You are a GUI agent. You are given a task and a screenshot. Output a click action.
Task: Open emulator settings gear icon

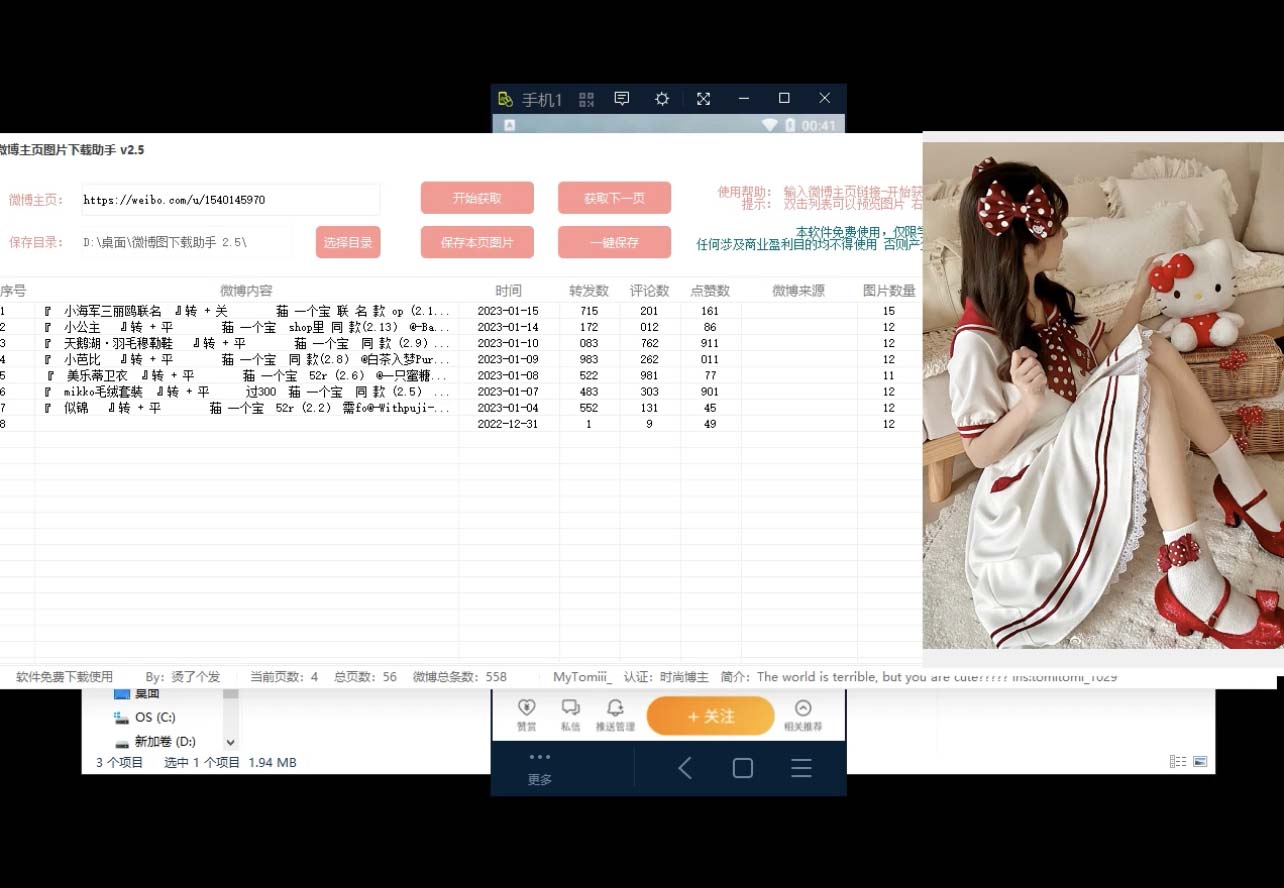(662, 99)
